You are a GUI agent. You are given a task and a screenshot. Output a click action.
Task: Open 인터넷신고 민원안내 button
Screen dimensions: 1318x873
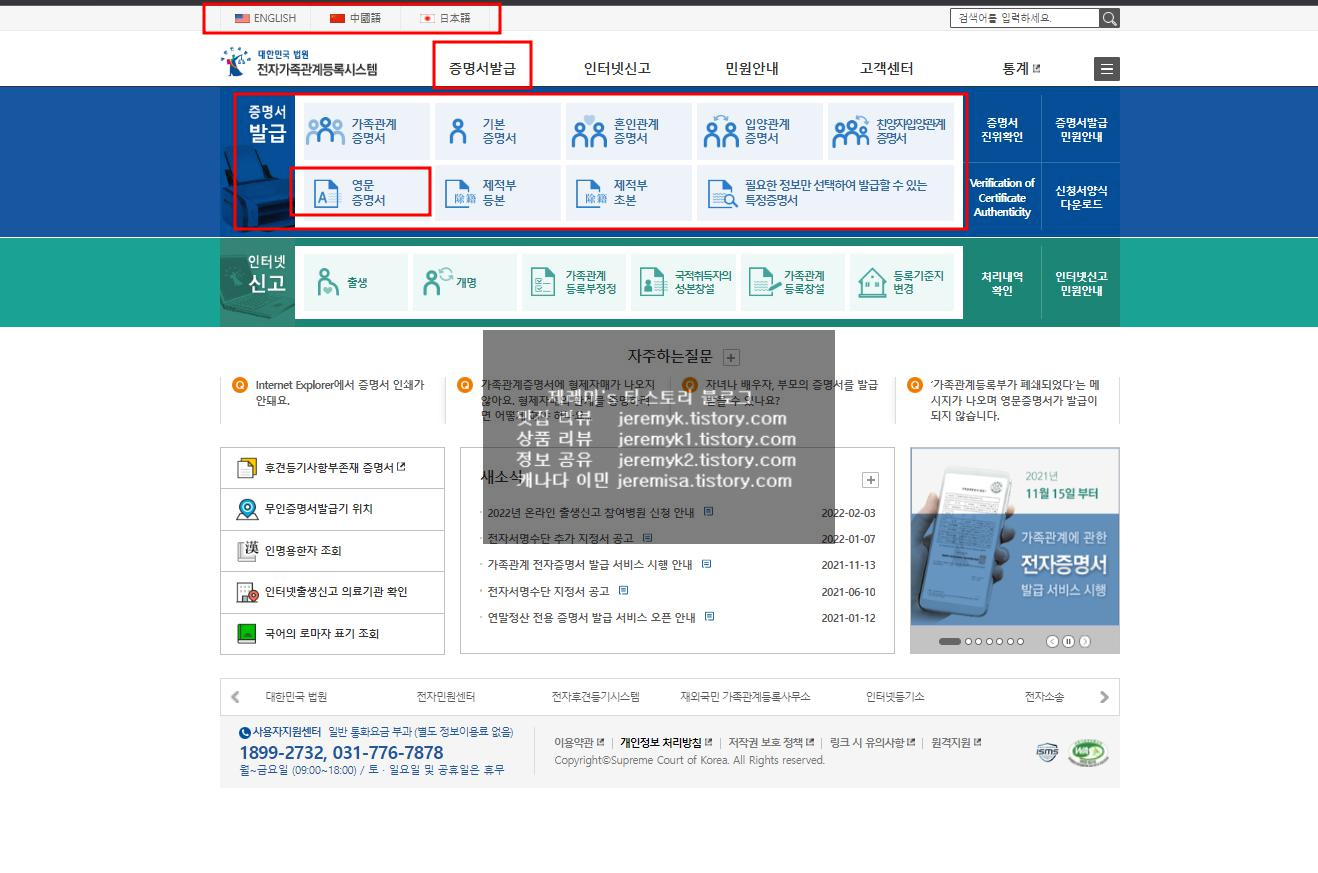pyautogui.click(x=1081, y=283)
